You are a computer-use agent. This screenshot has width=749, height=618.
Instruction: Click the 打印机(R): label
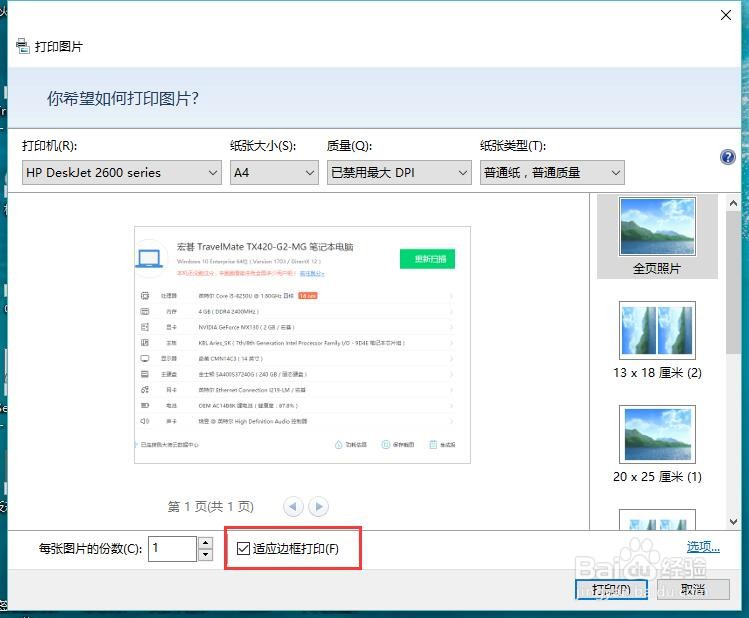[50, 146]
